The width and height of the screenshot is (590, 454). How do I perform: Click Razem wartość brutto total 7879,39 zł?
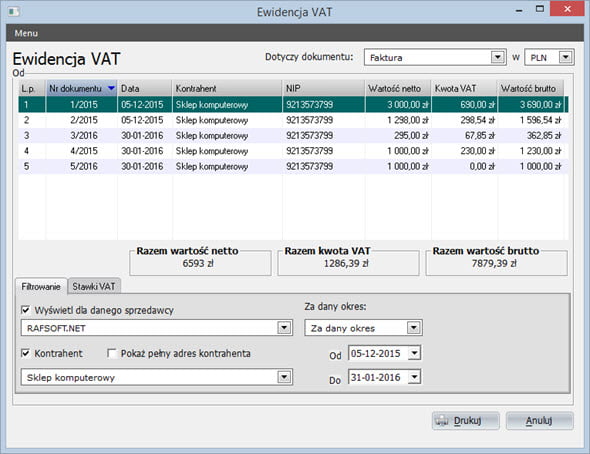[x=494, y=263]
